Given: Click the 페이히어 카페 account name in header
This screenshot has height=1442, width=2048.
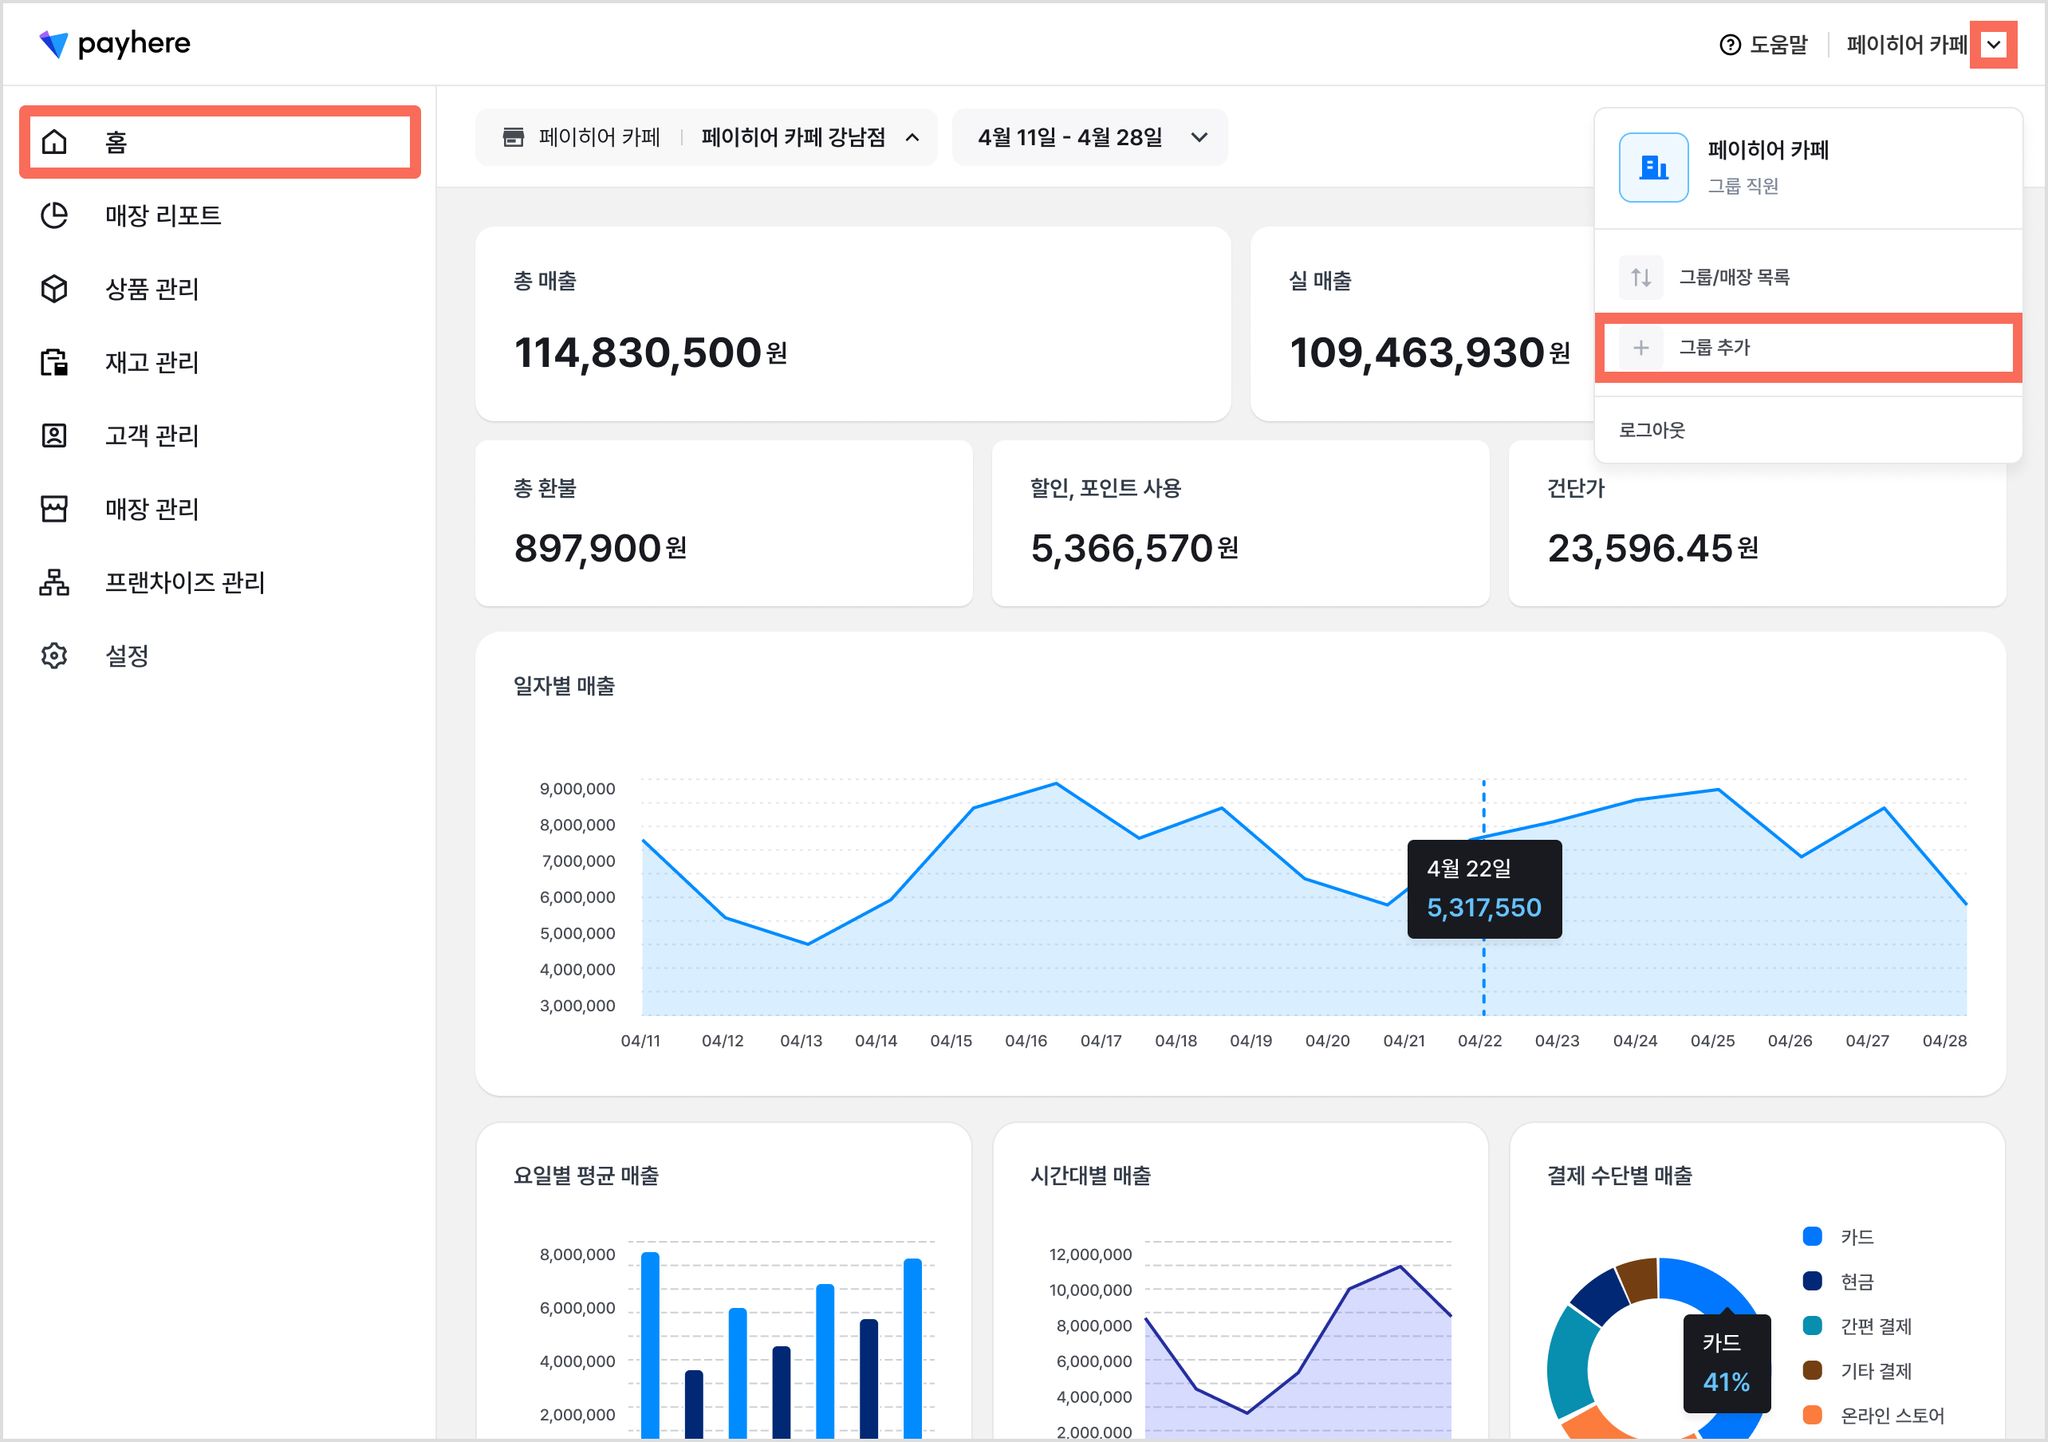Looking at the screenshot, I should [x=1906, y=45].
